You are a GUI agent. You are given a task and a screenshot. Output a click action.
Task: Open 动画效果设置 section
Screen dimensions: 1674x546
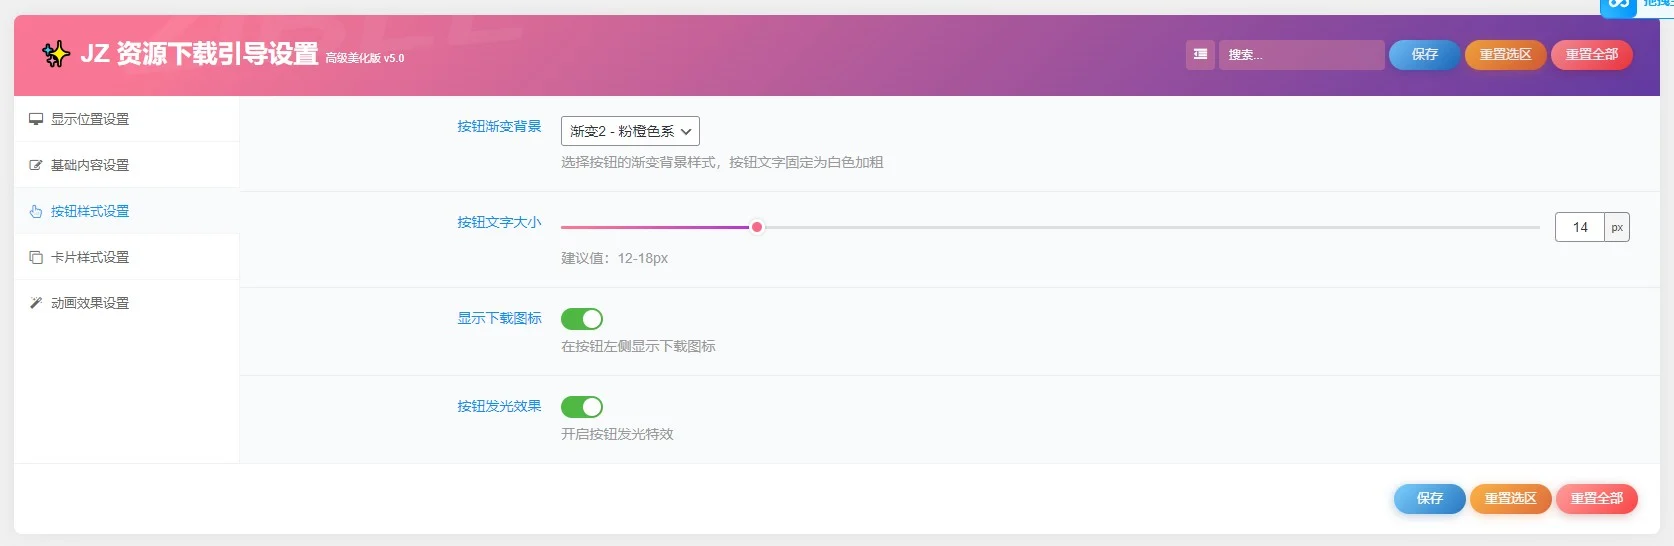(x=126, y=303)
